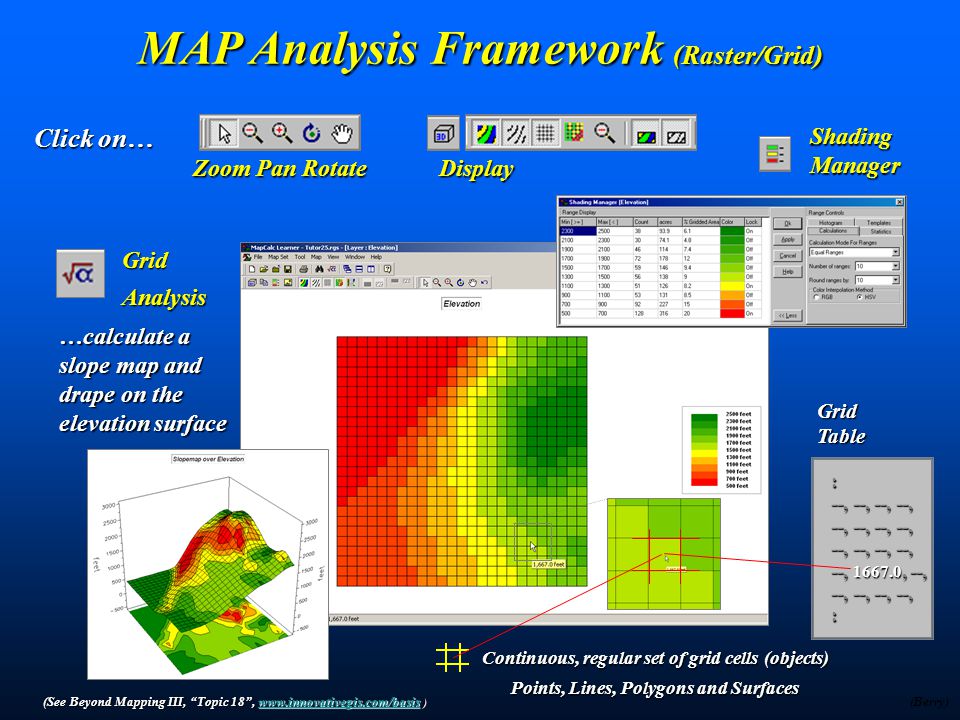960x720 pixels.
Task: Click the selected Min cell 2300
Action: point(578,231)
